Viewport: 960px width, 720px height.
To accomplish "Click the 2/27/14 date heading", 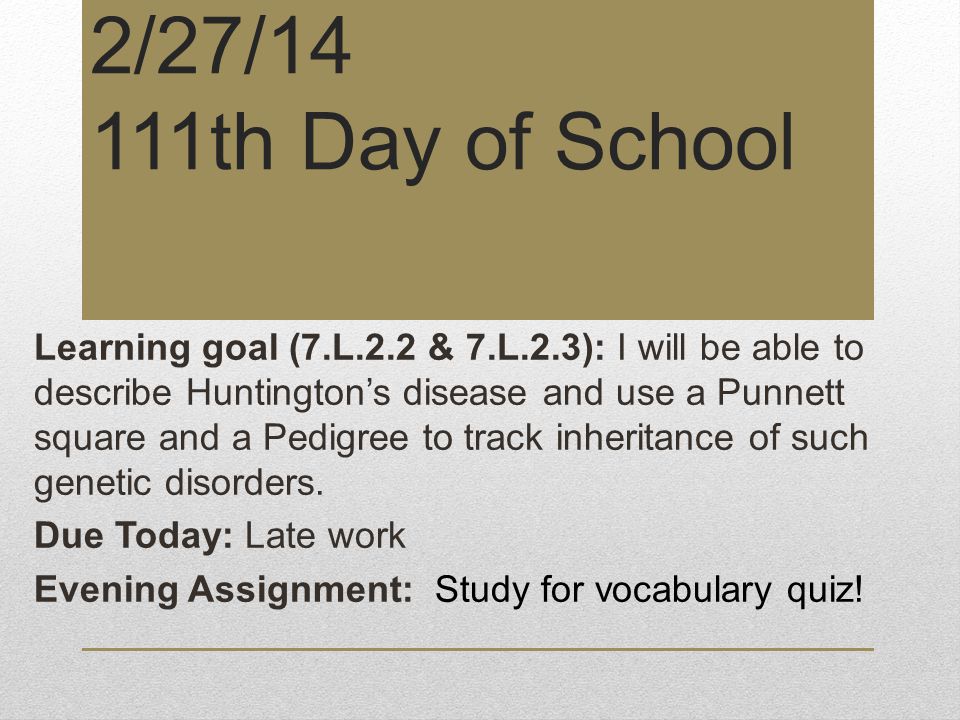I will [220, 47].
